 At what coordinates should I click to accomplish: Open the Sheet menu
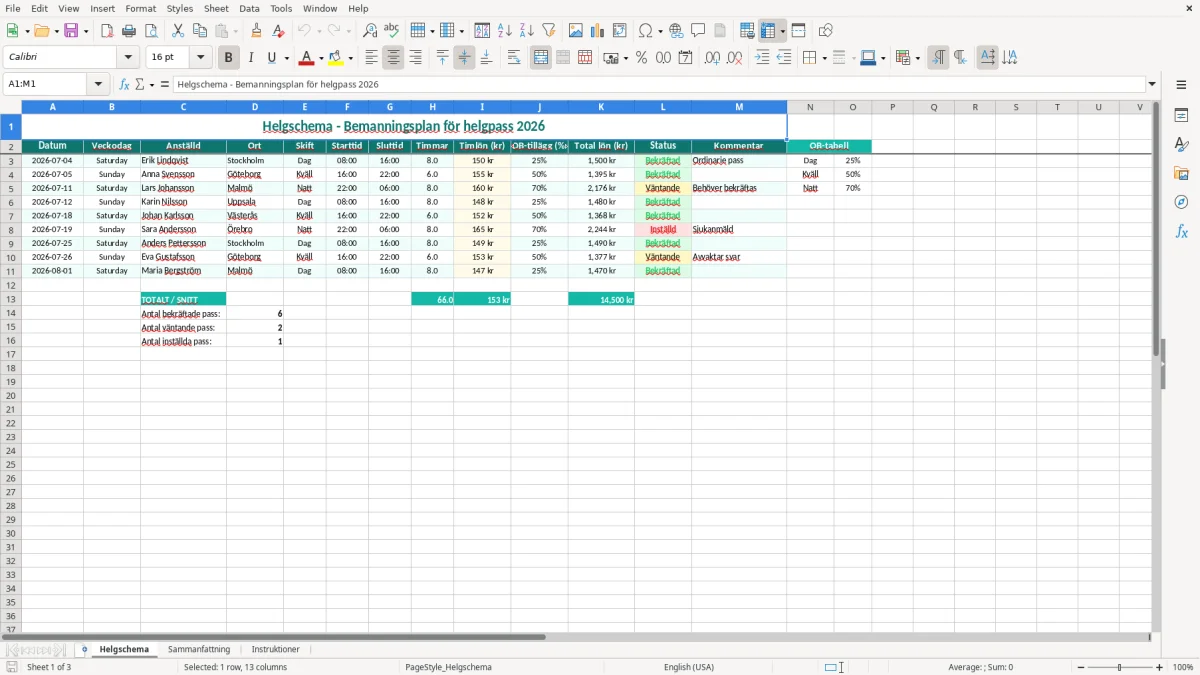(x=216, y=8)
